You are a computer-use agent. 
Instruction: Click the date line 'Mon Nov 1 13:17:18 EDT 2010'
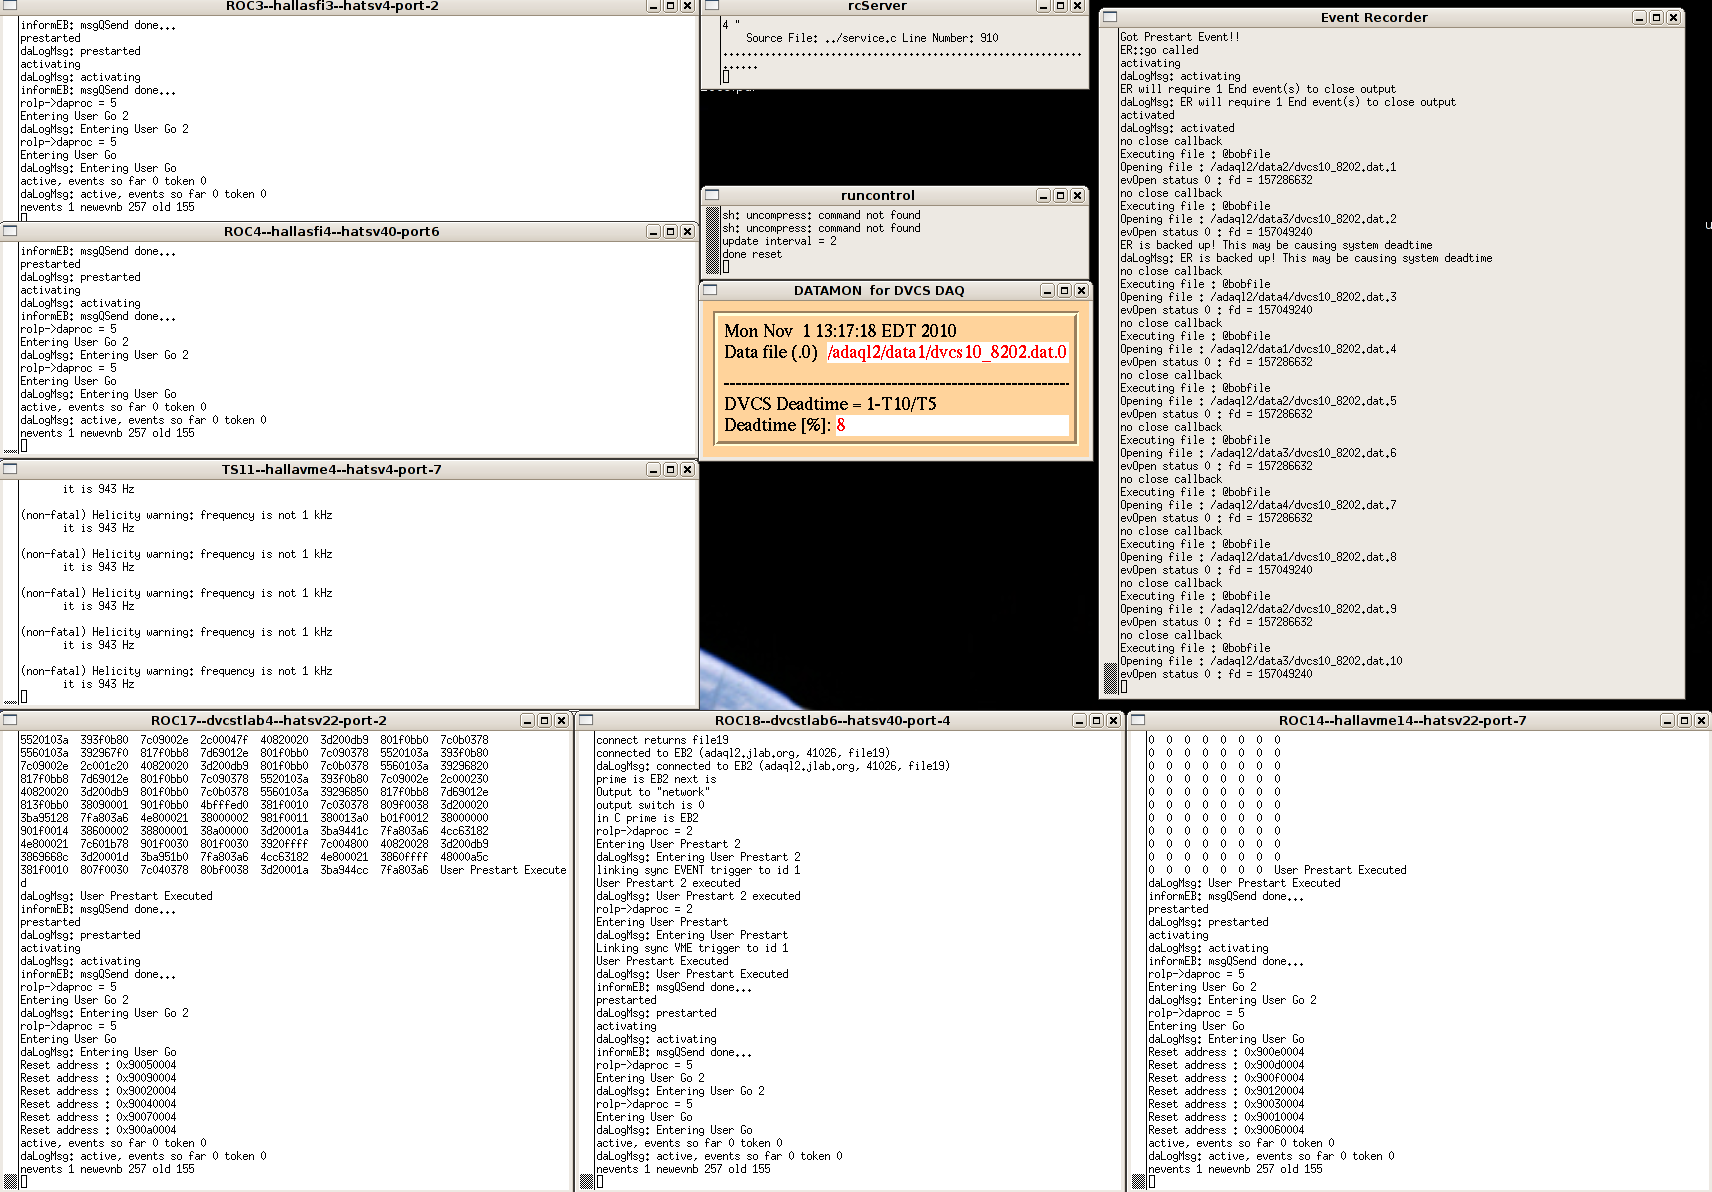point(840,331)
